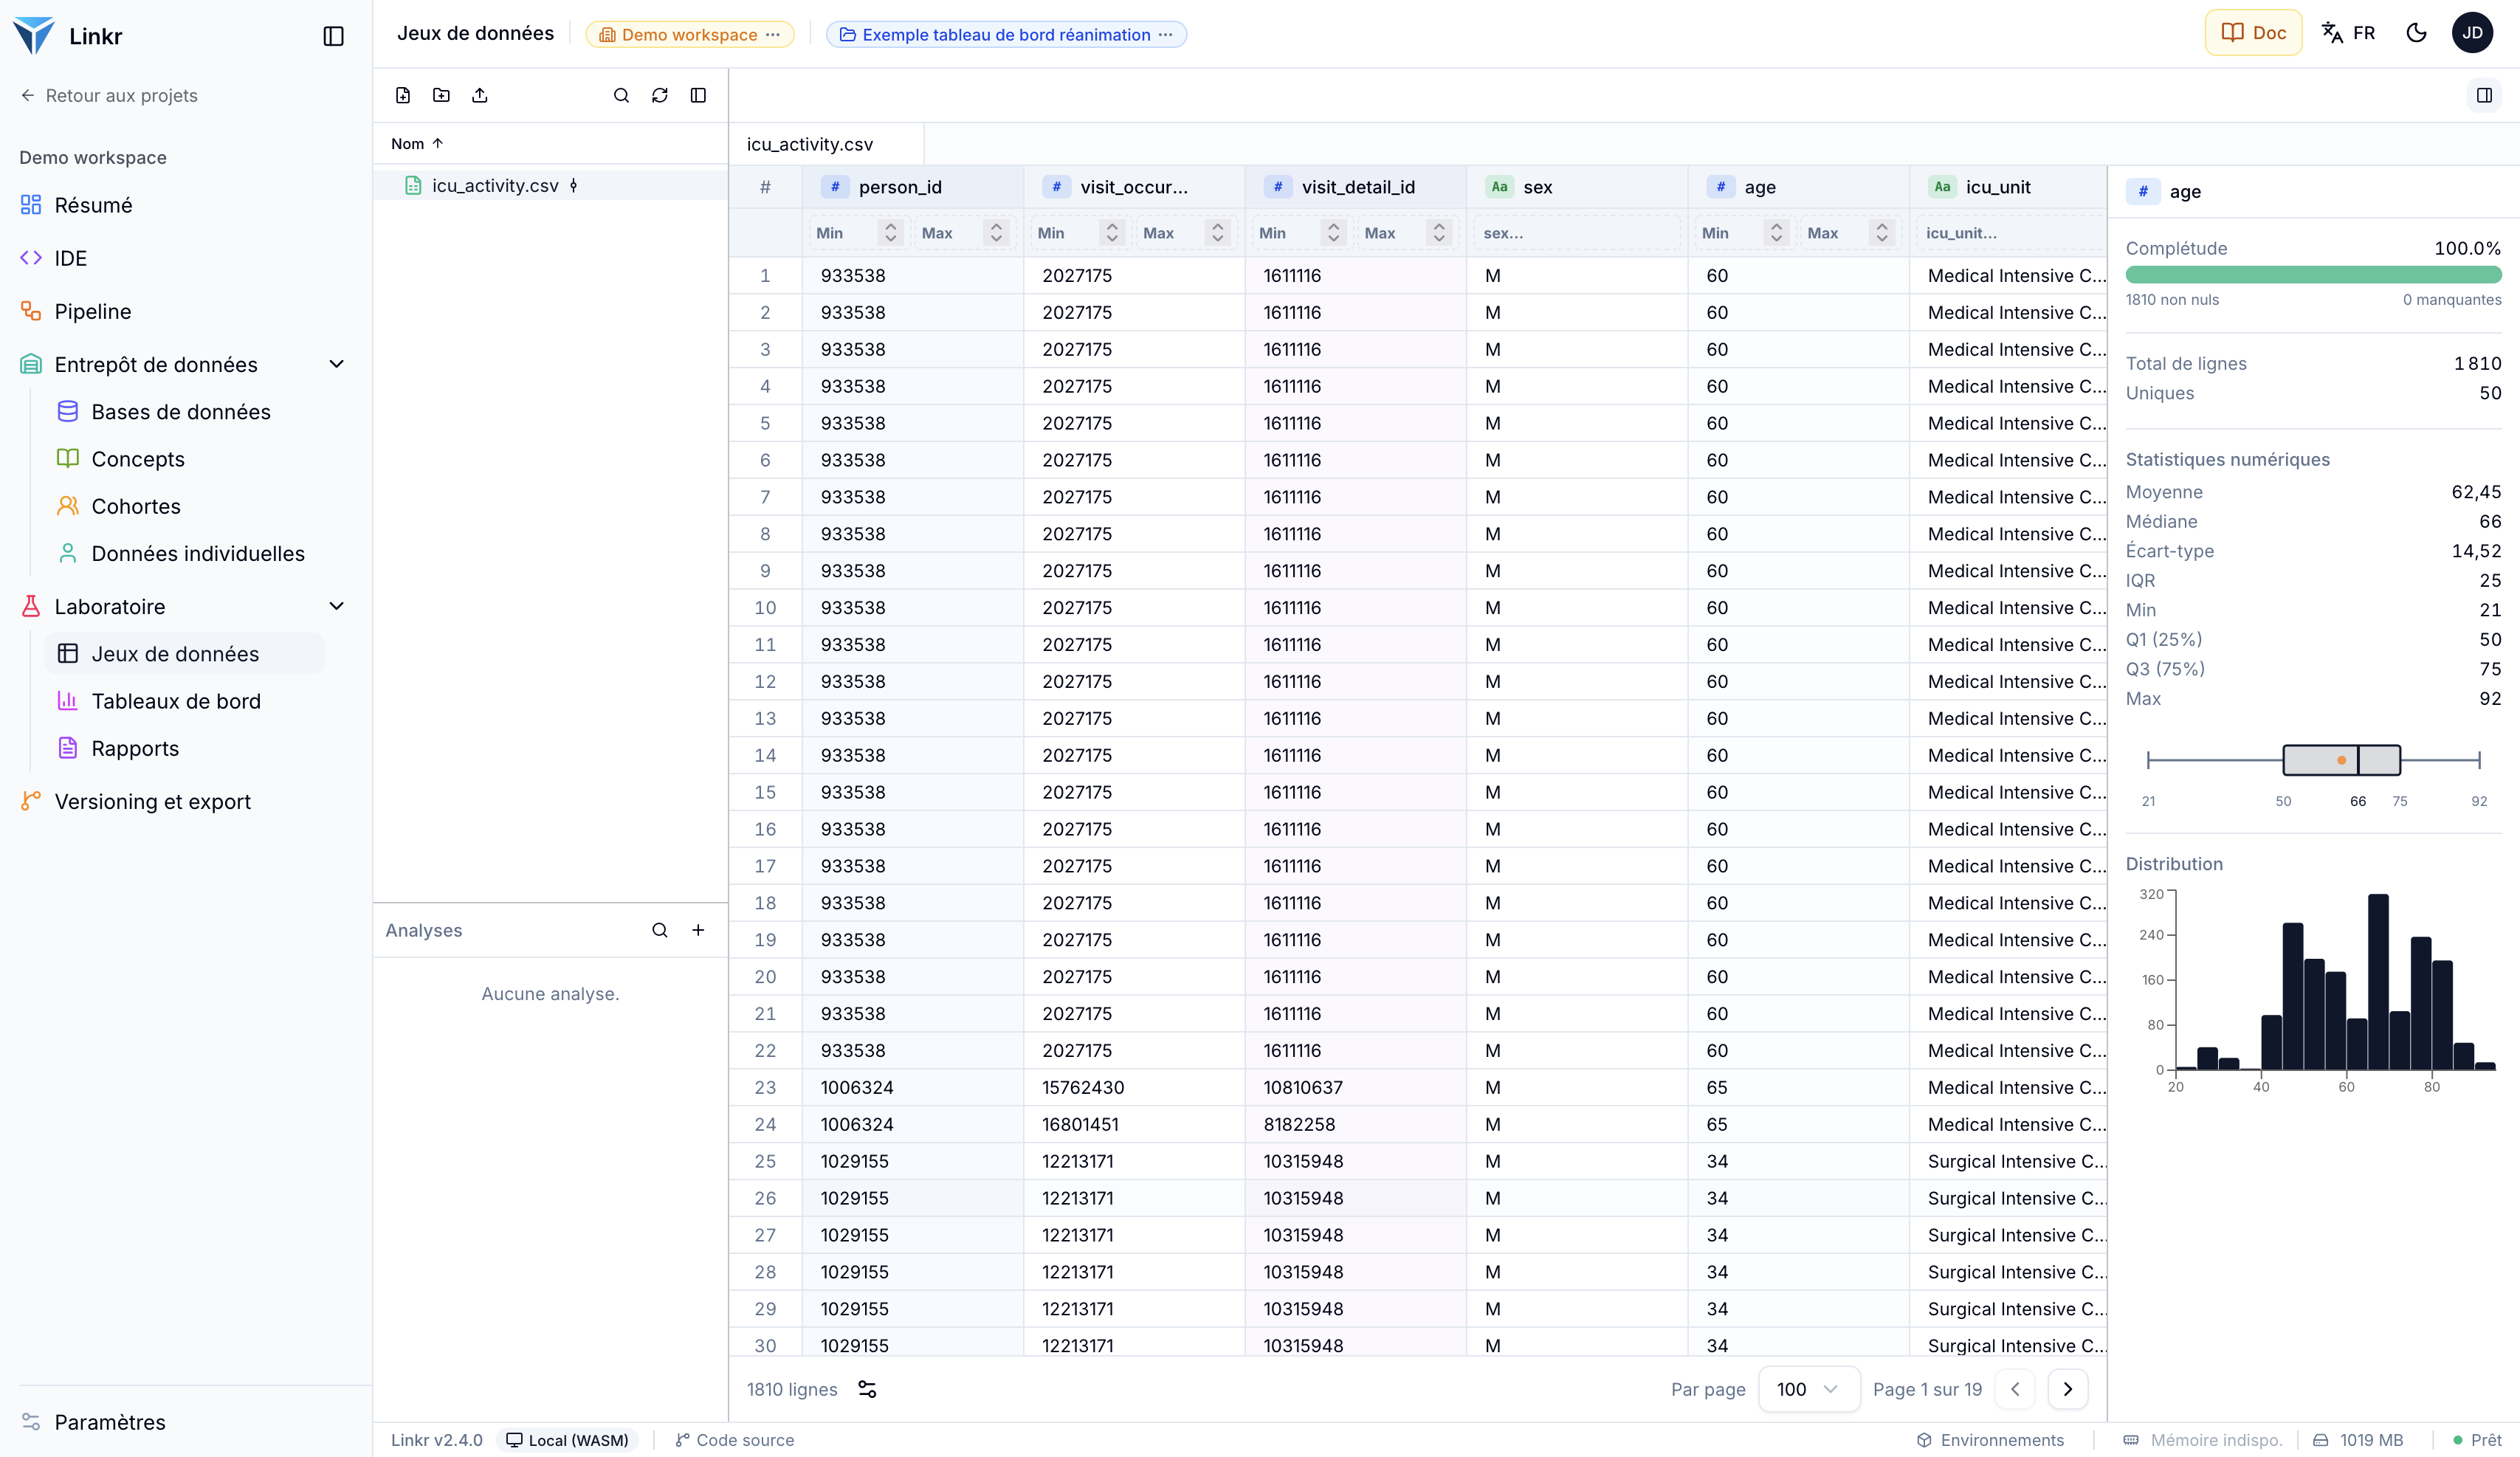Click the age box plot slider

coord(2313,760)
